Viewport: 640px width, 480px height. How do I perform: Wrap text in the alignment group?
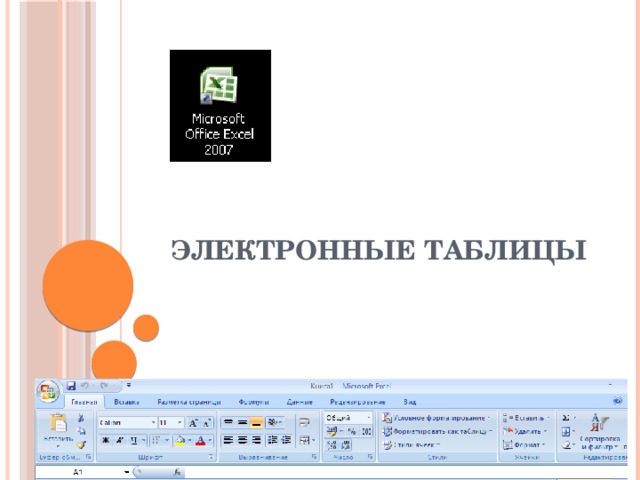click(304, 422)
